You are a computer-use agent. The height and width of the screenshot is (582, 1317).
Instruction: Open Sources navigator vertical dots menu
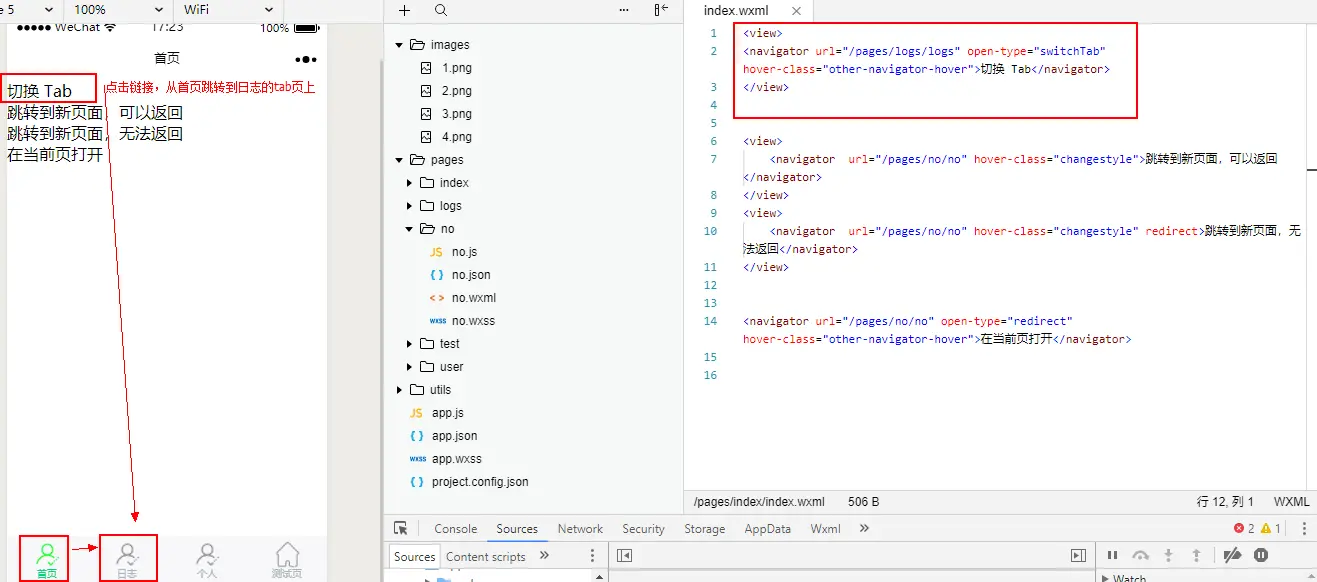tap(592, 556)
